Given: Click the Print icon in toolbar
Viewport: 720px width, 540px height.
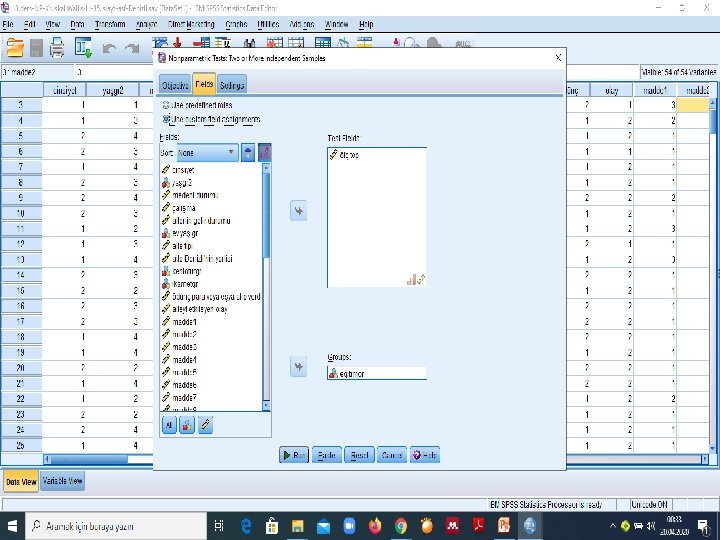Looking at the screenshot, I should point(57,48).
